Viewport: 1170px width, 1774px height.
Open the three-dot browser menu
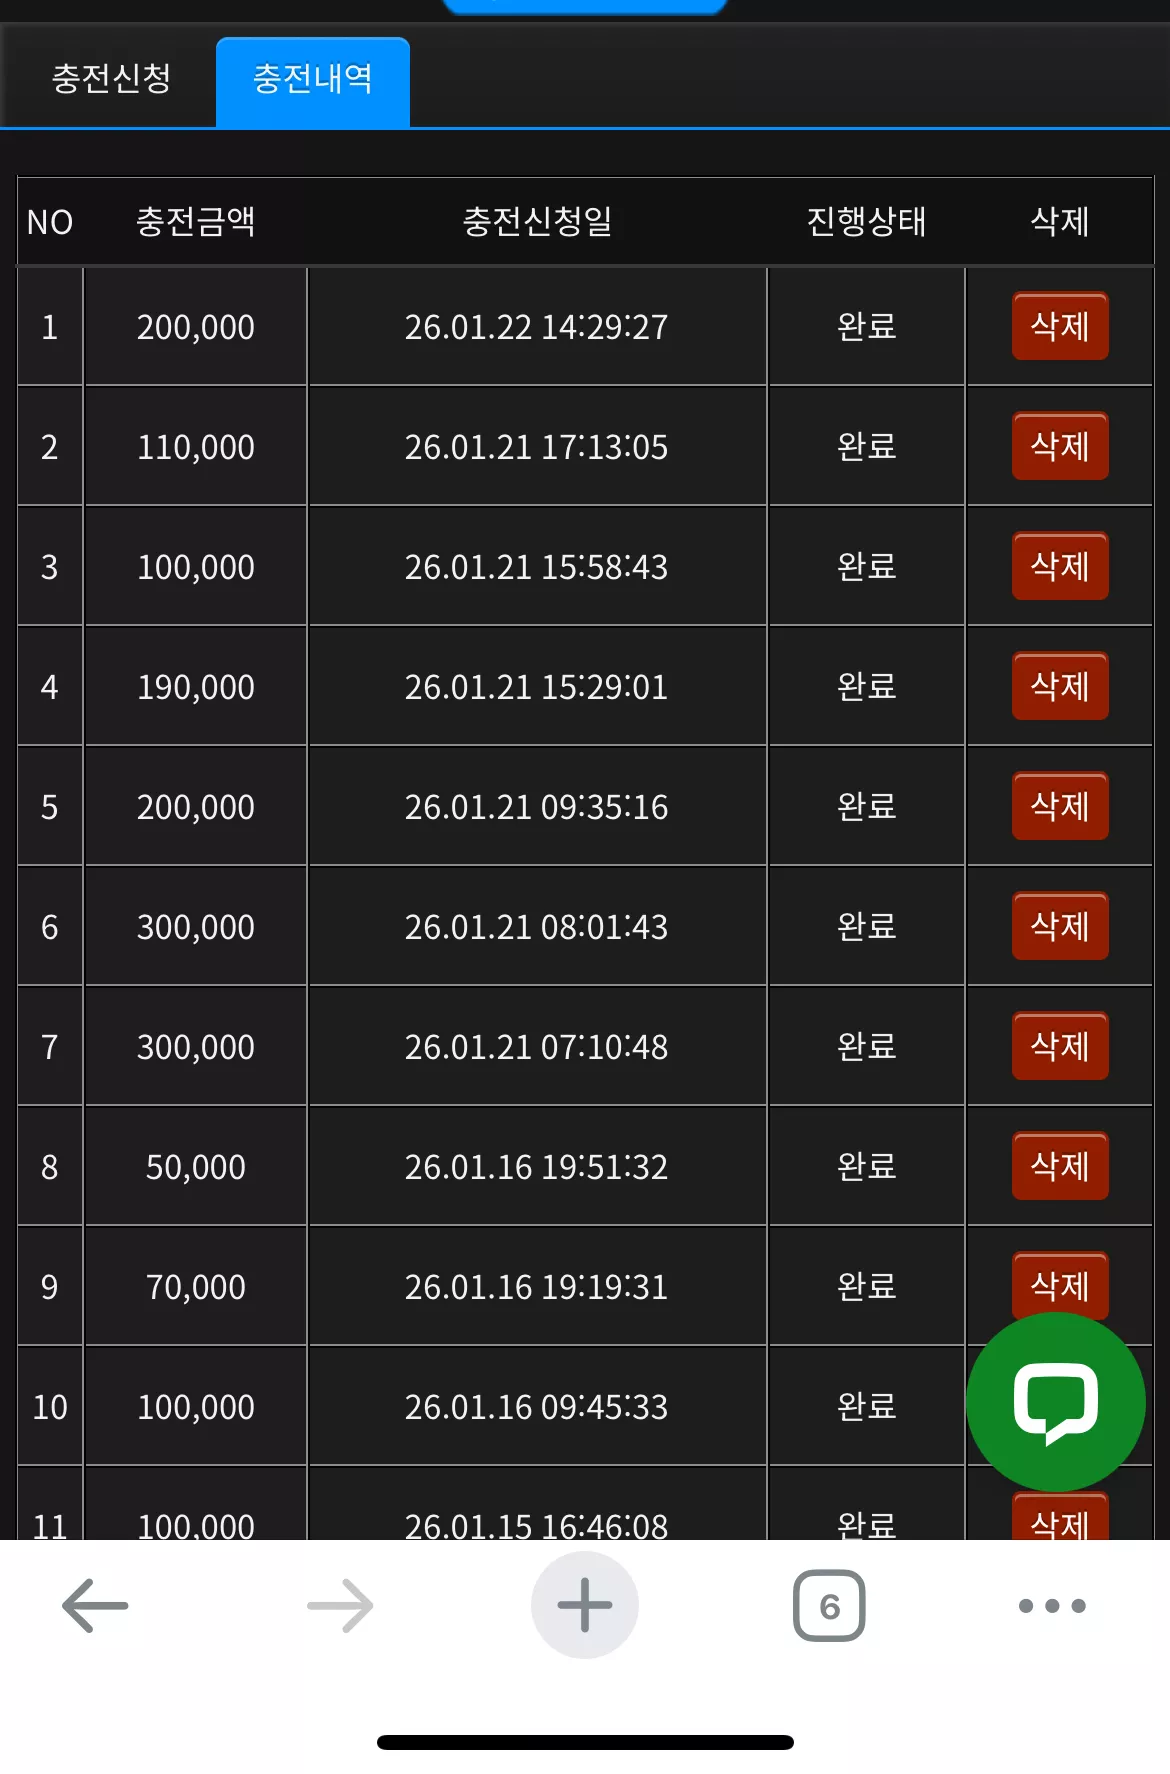pyautogui.click(x=1052, y=1606)
